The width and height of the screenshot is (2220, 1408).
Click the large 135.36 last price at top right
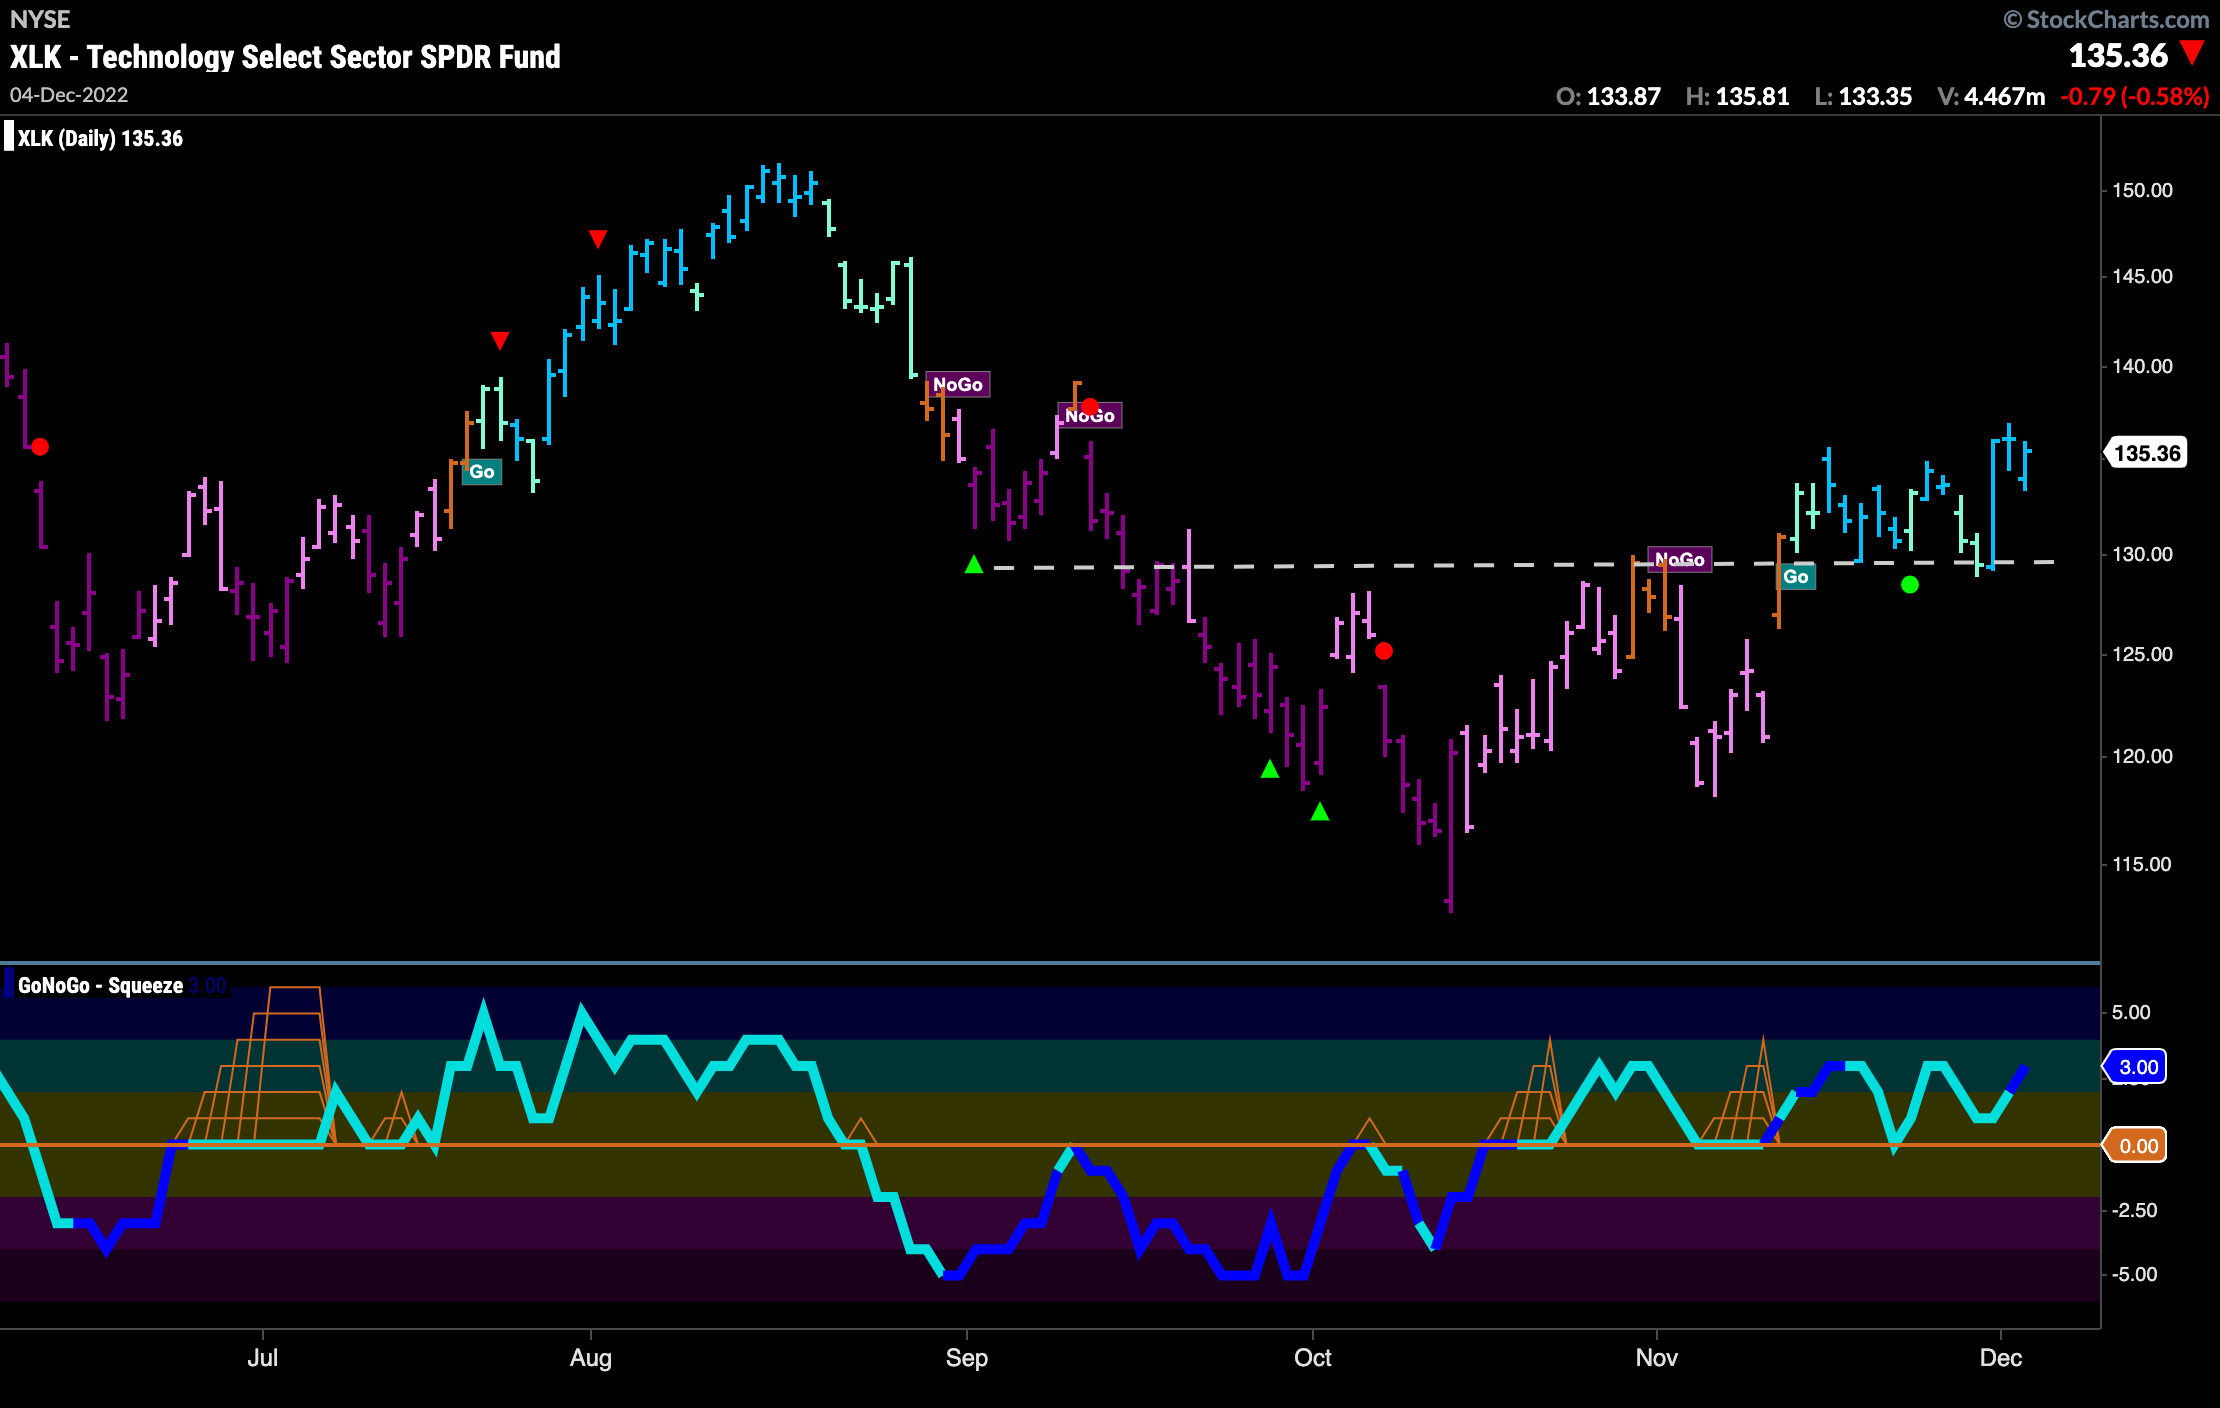coord(2118,56)
